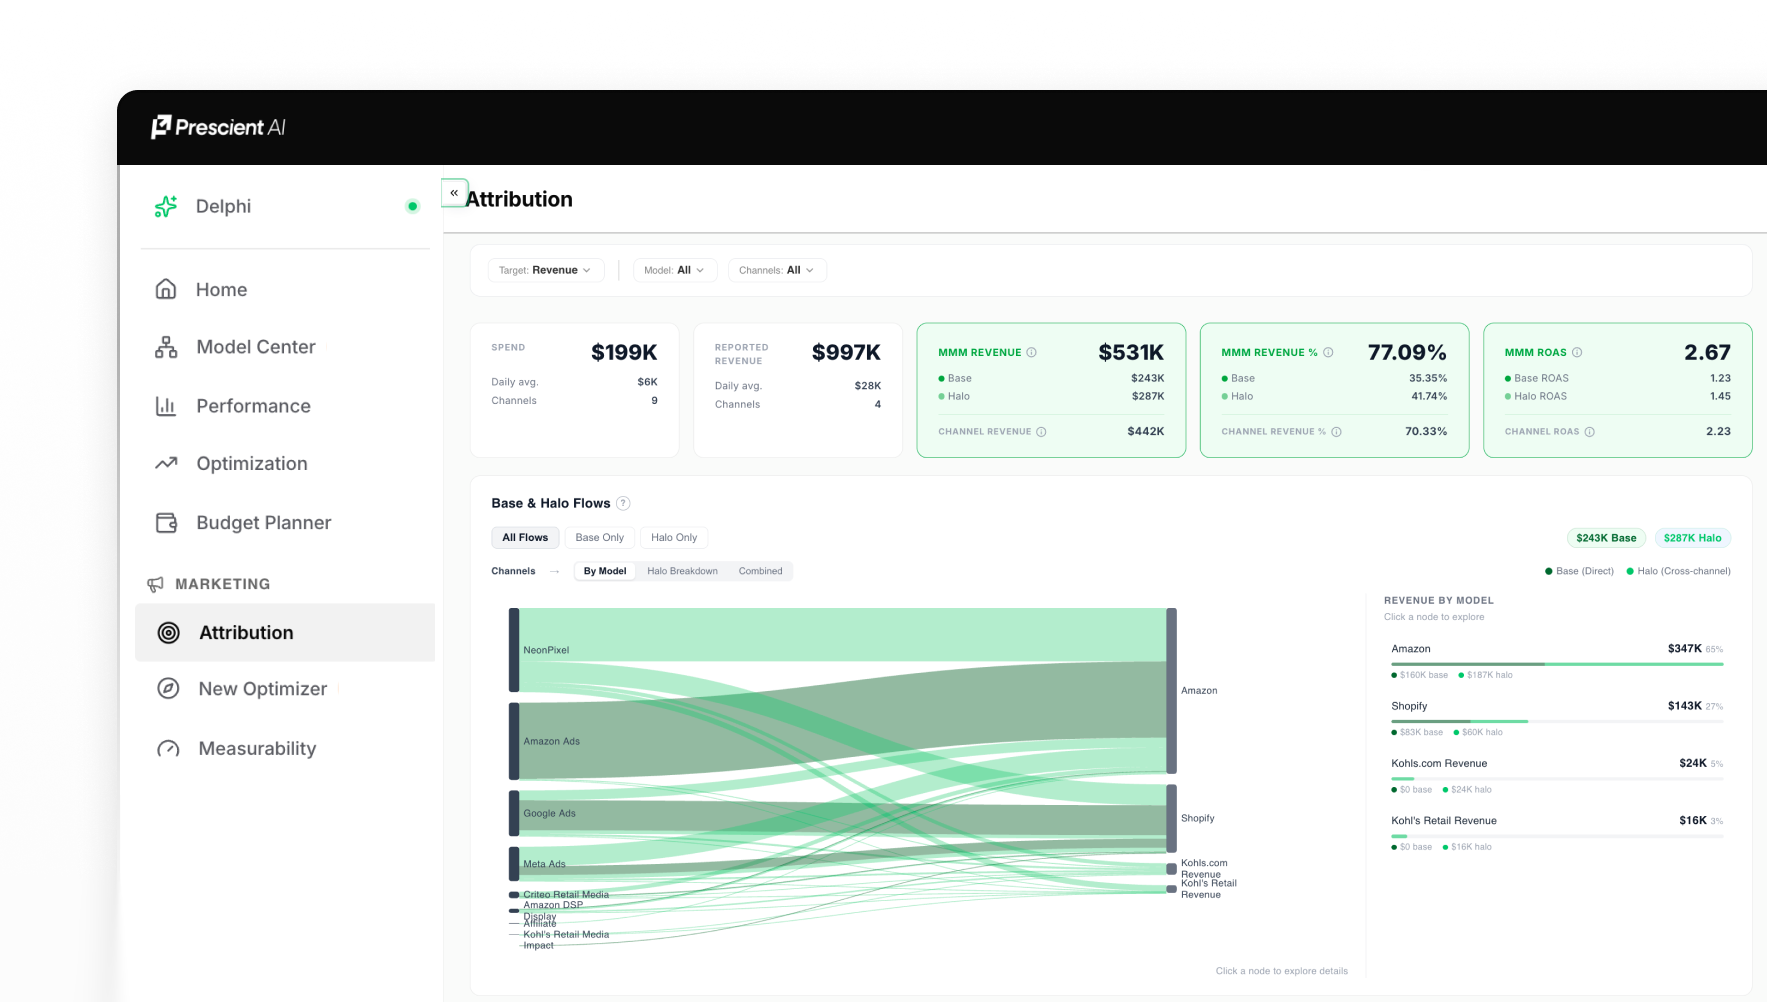Open the Target: Revenue dropdown
Screen dimensions: 1767x1002
[545, 270]
